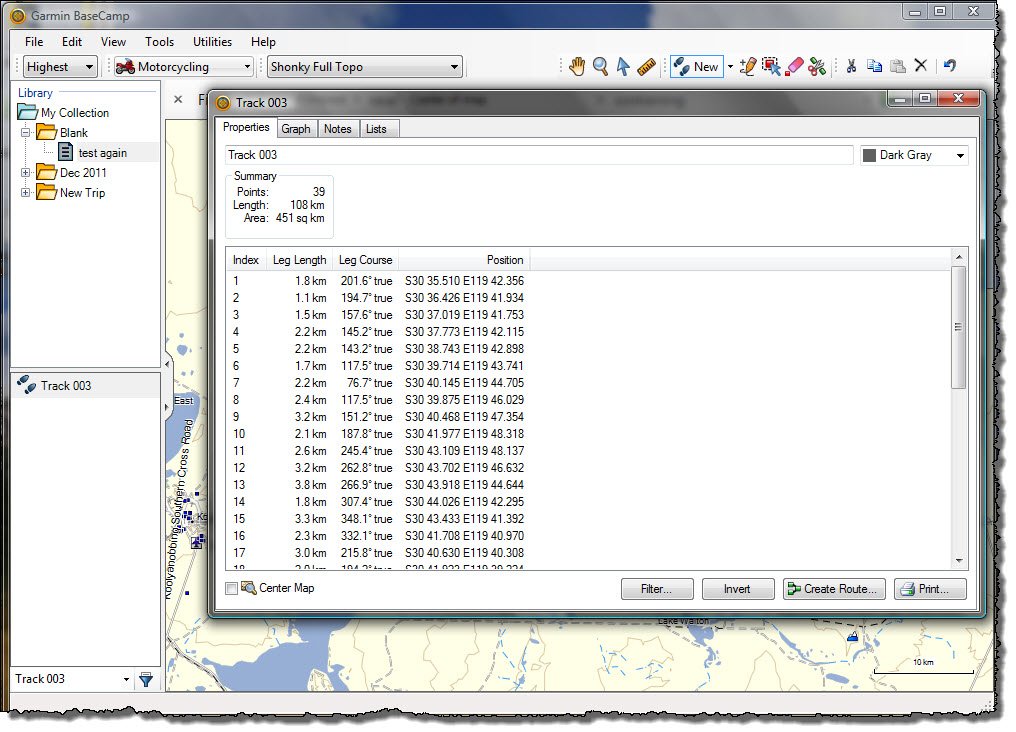Click the Create Route... button
This screenshot has height=732, width=1016.
pos(833,589)
